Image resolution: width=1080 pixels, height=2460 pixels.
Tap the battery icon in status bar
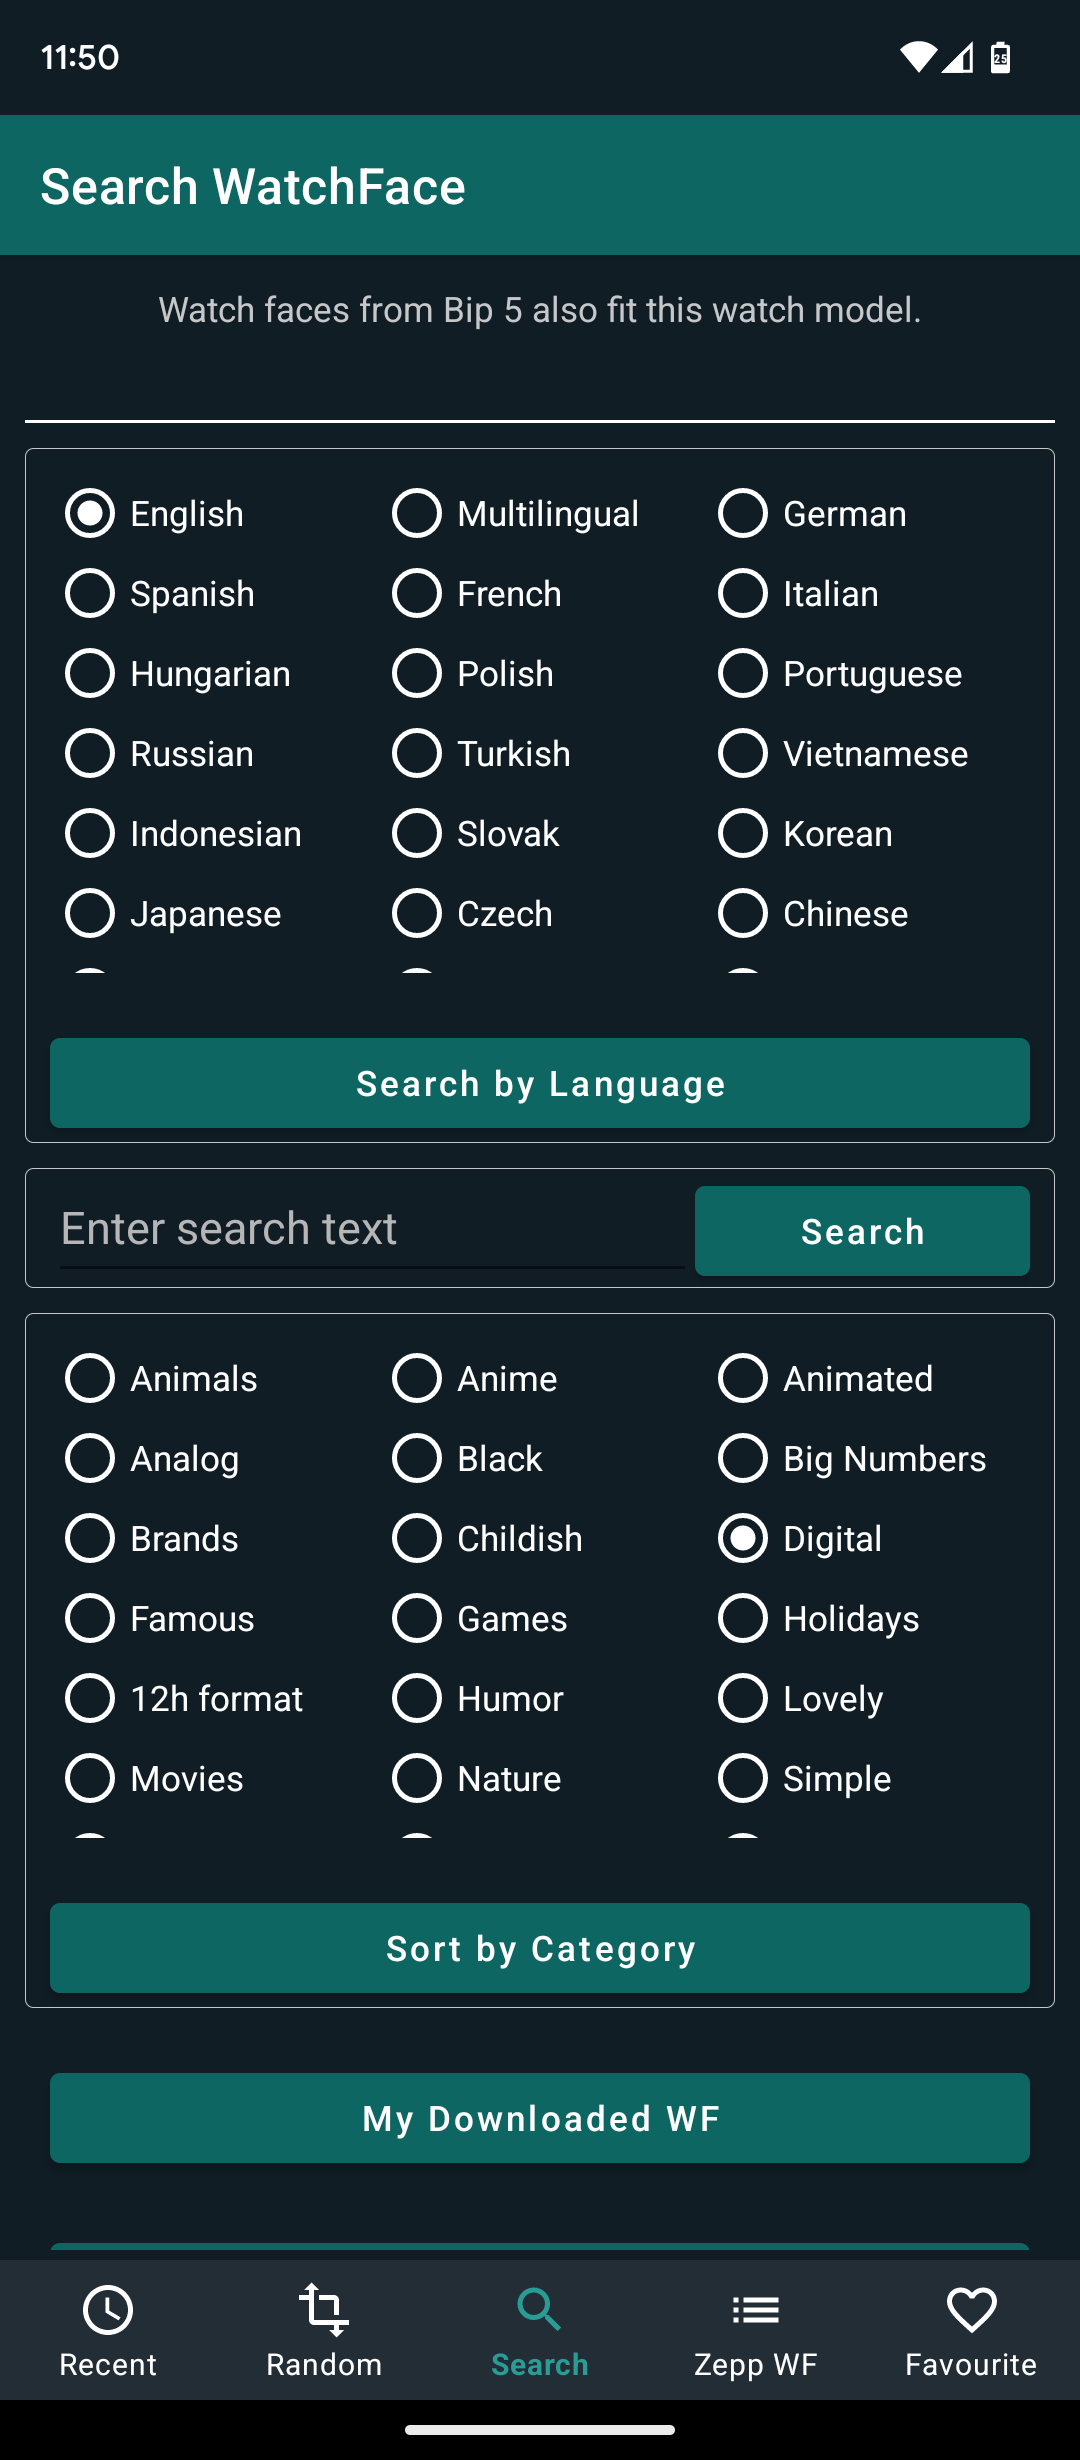(1000, 58)
